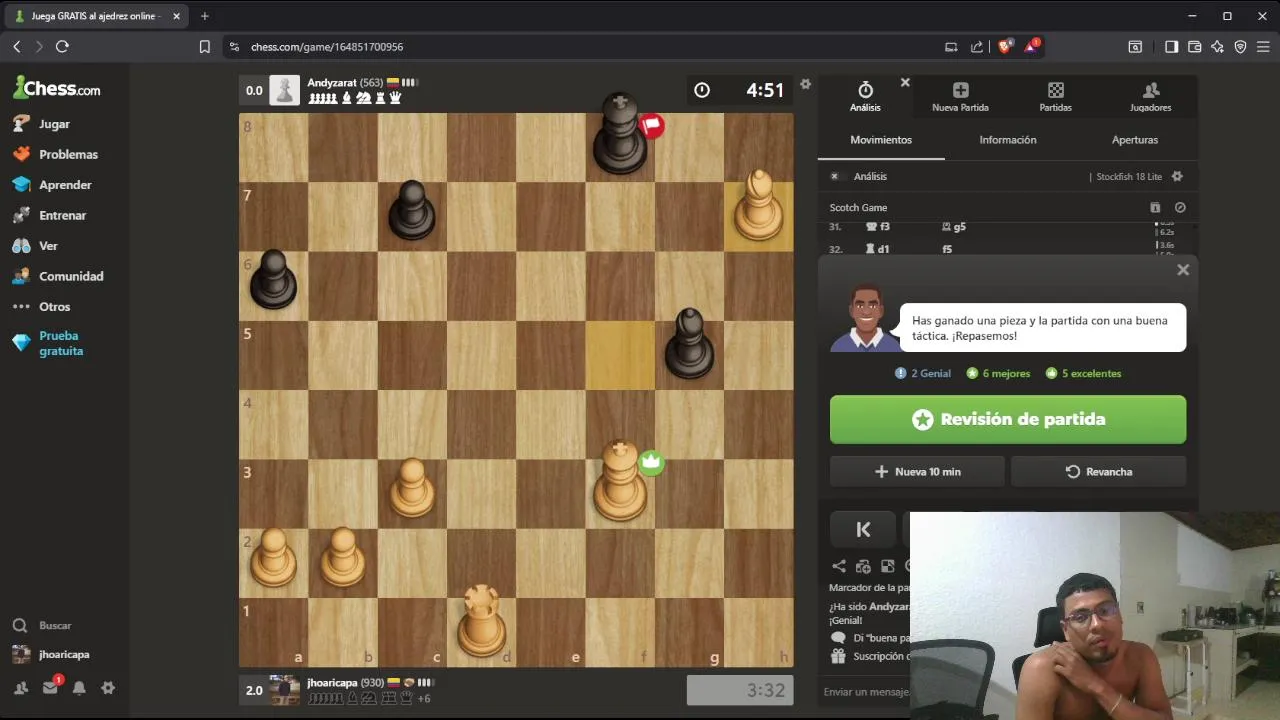Open the Partidas tab

(x=1055, y=96)
